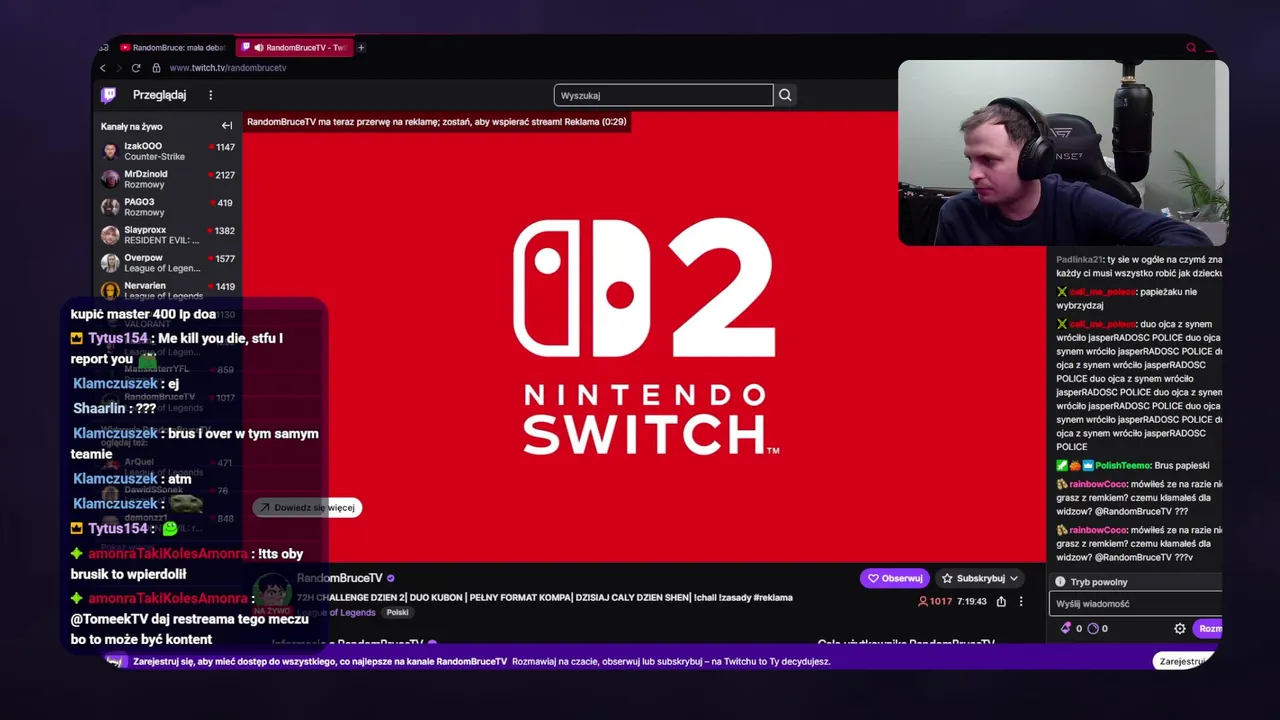Share the stream via share icon
This screenshot has height=720, width=1280.
click(x=1001, y=601)
